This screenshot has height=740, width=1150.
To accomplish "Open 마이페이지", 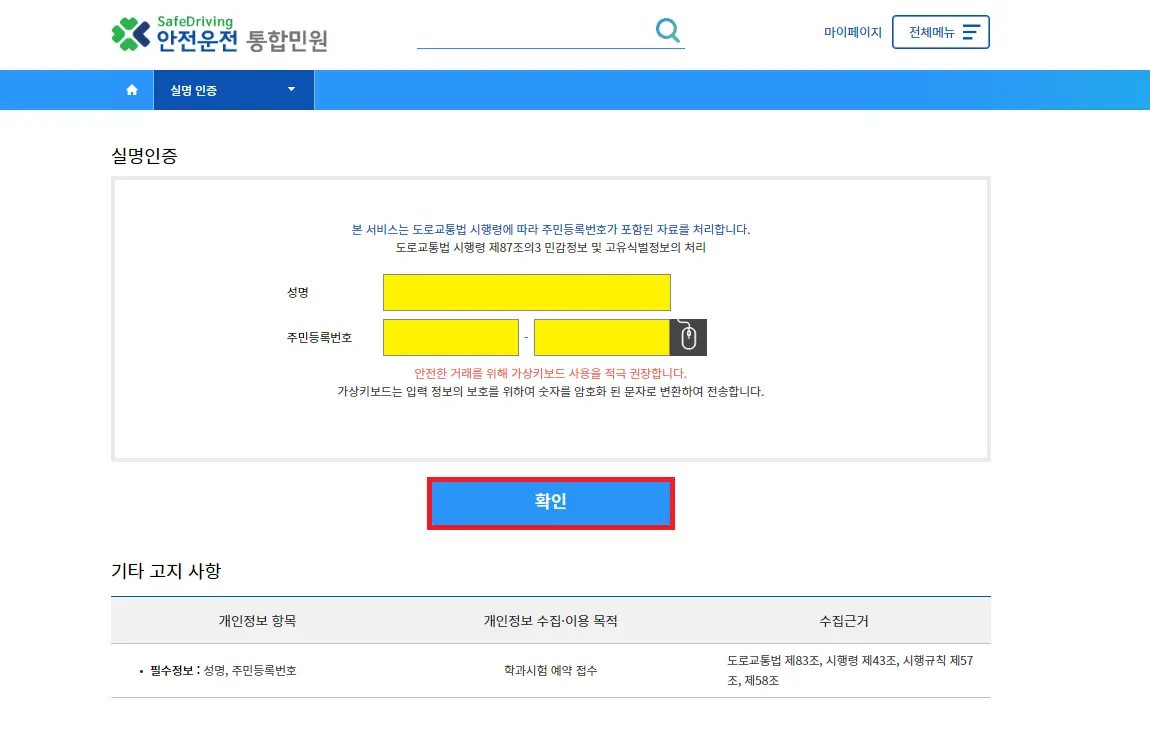I will tap(854, 32).
